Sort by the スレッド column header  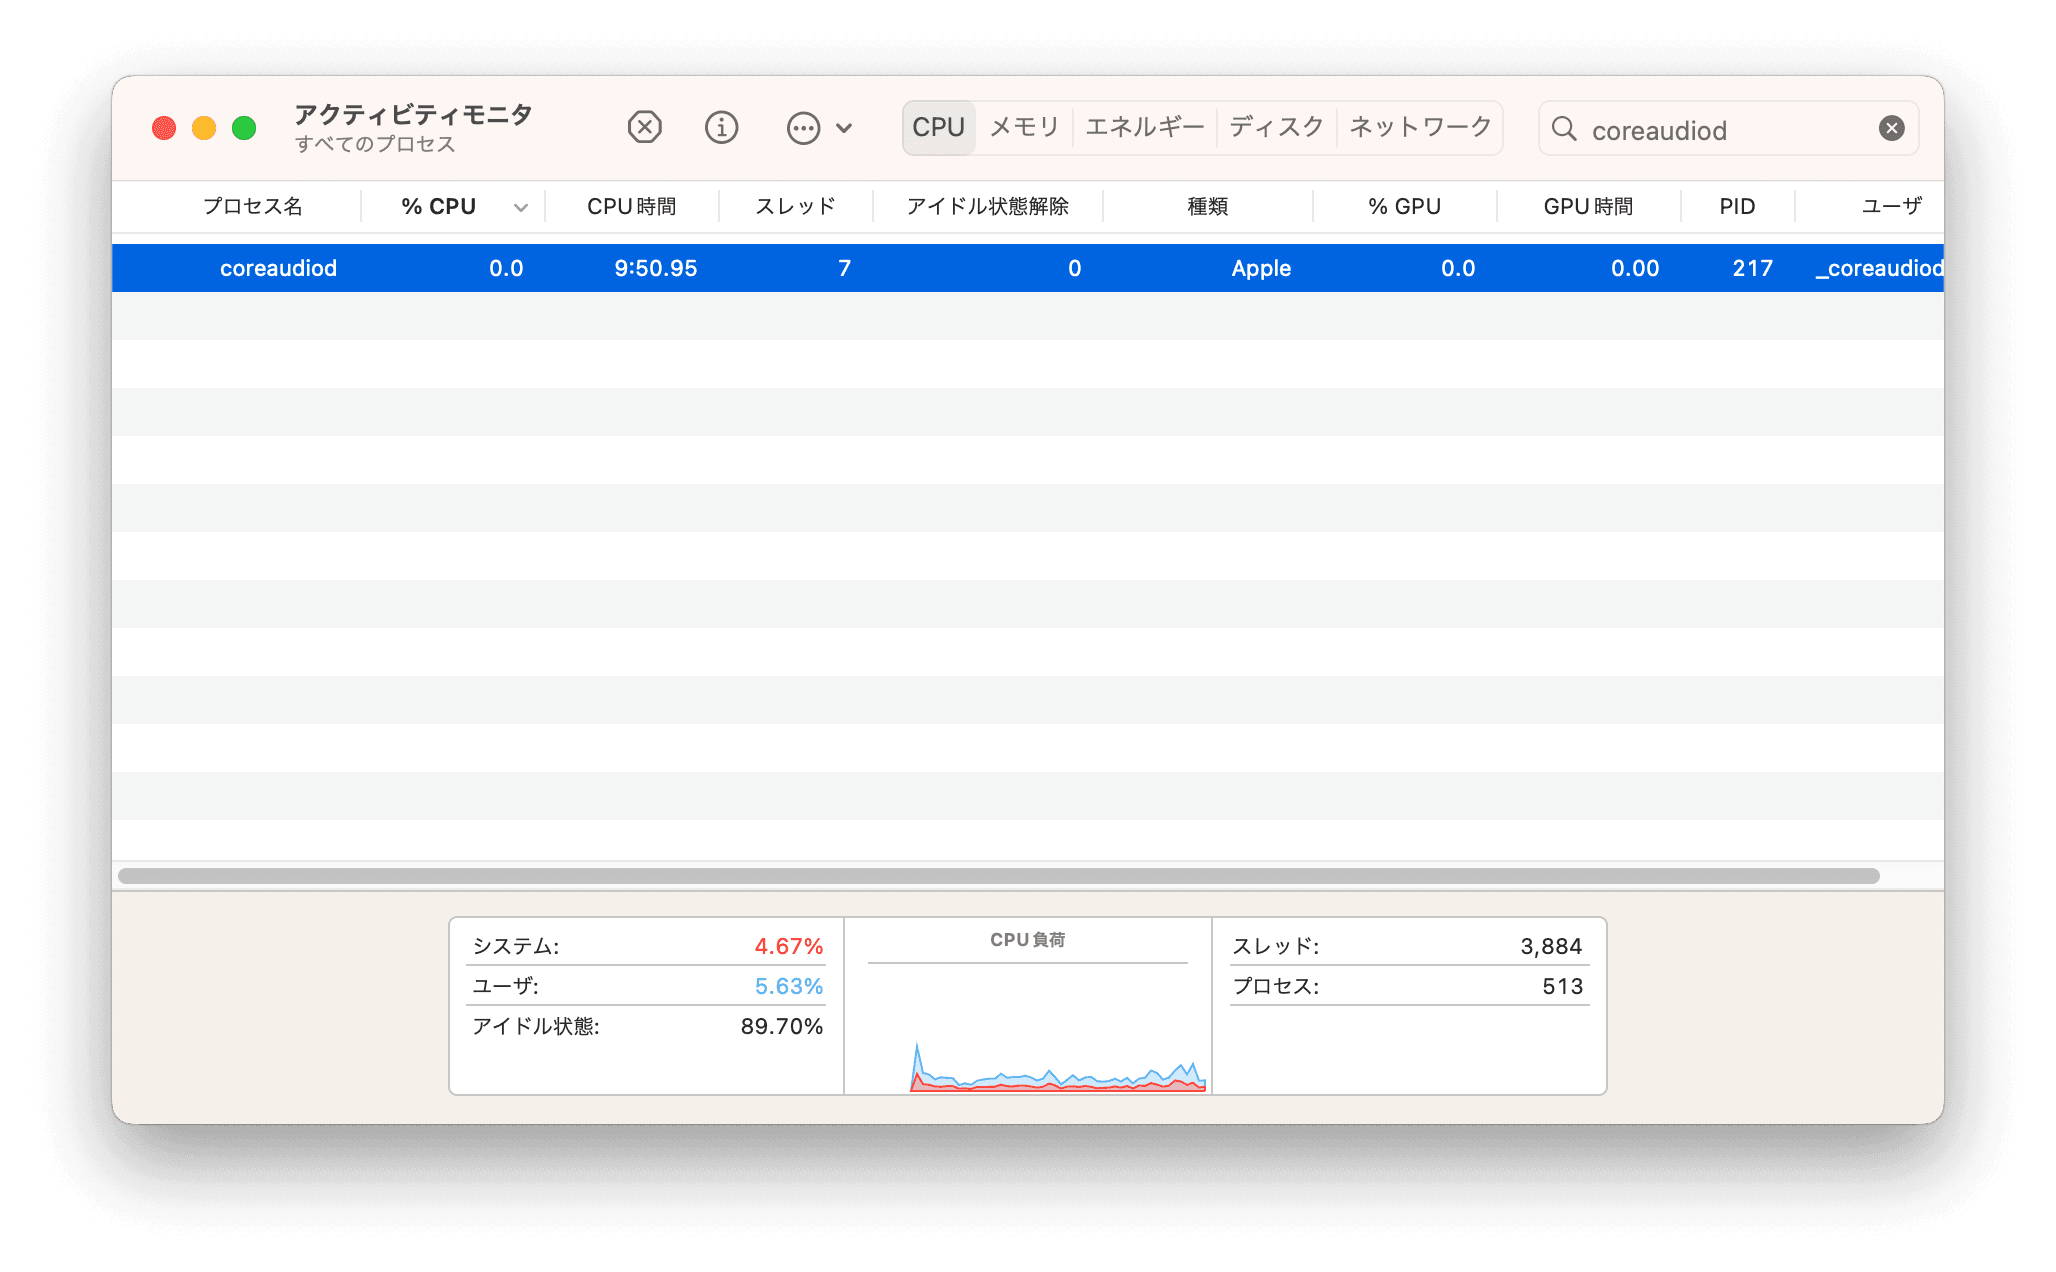coord(795,206)
